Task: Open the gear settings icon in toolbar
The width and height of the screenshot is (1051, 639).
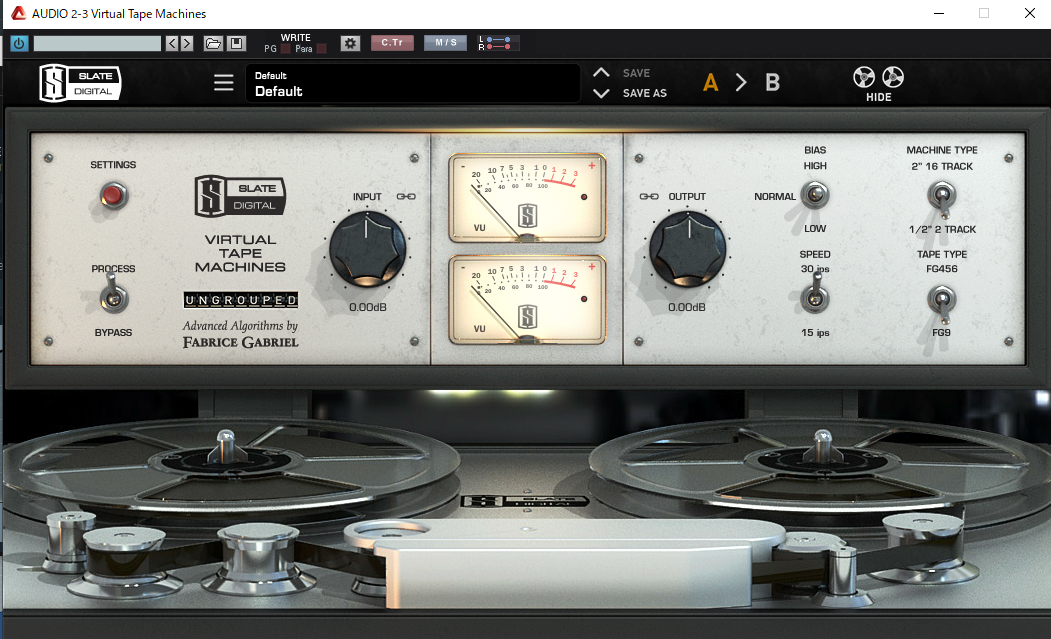Action: point(350,44)
